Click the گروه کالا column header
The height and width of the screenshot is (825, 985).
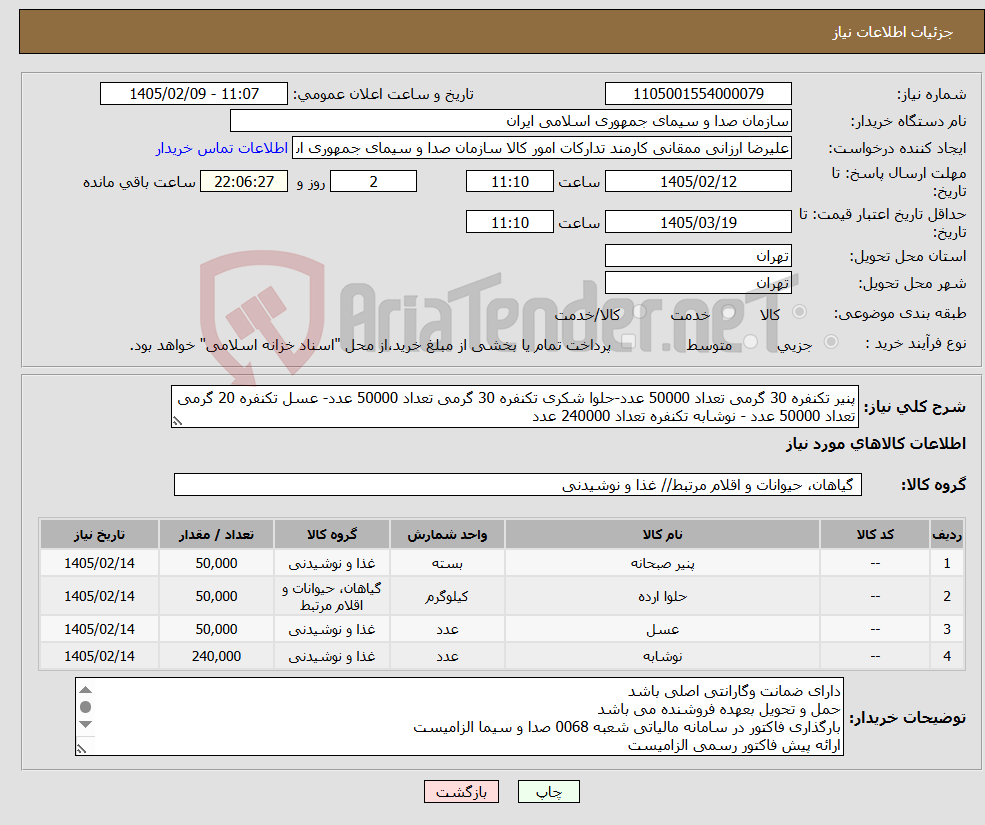[332, 534]
